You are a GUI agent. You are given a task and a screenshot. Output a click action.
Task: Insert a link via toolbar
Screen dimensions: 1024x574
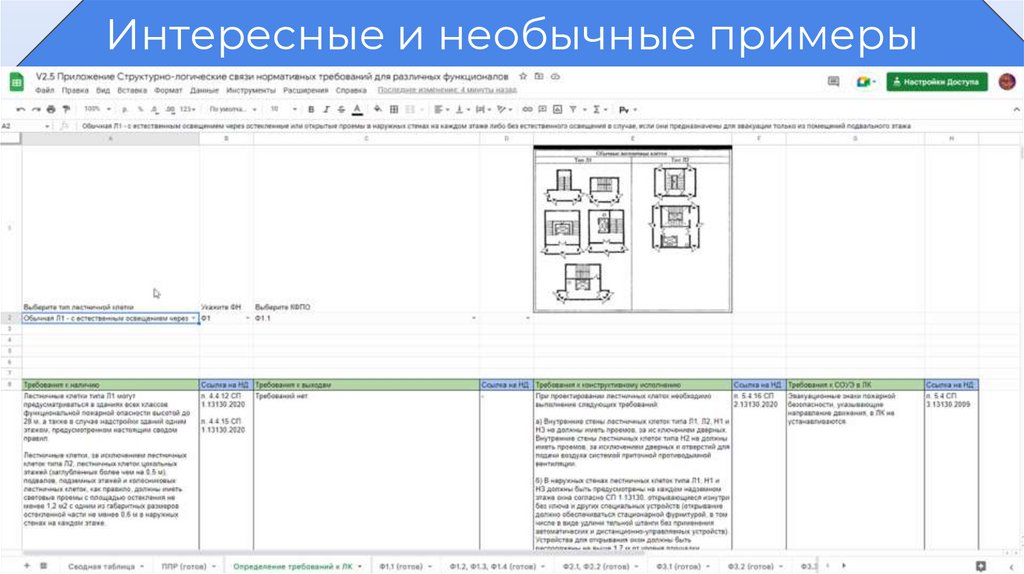click(x=527, y=110)
